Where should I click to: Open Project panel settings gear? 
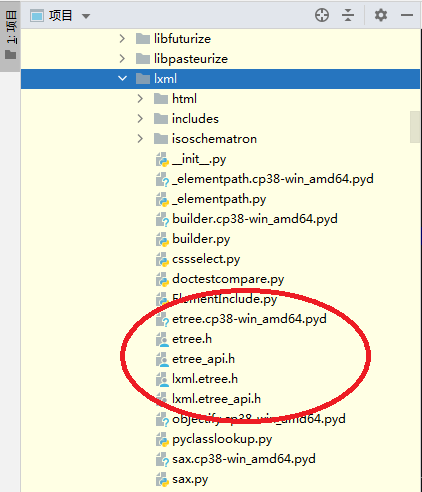pyautogui.click(x=381, y=15)
